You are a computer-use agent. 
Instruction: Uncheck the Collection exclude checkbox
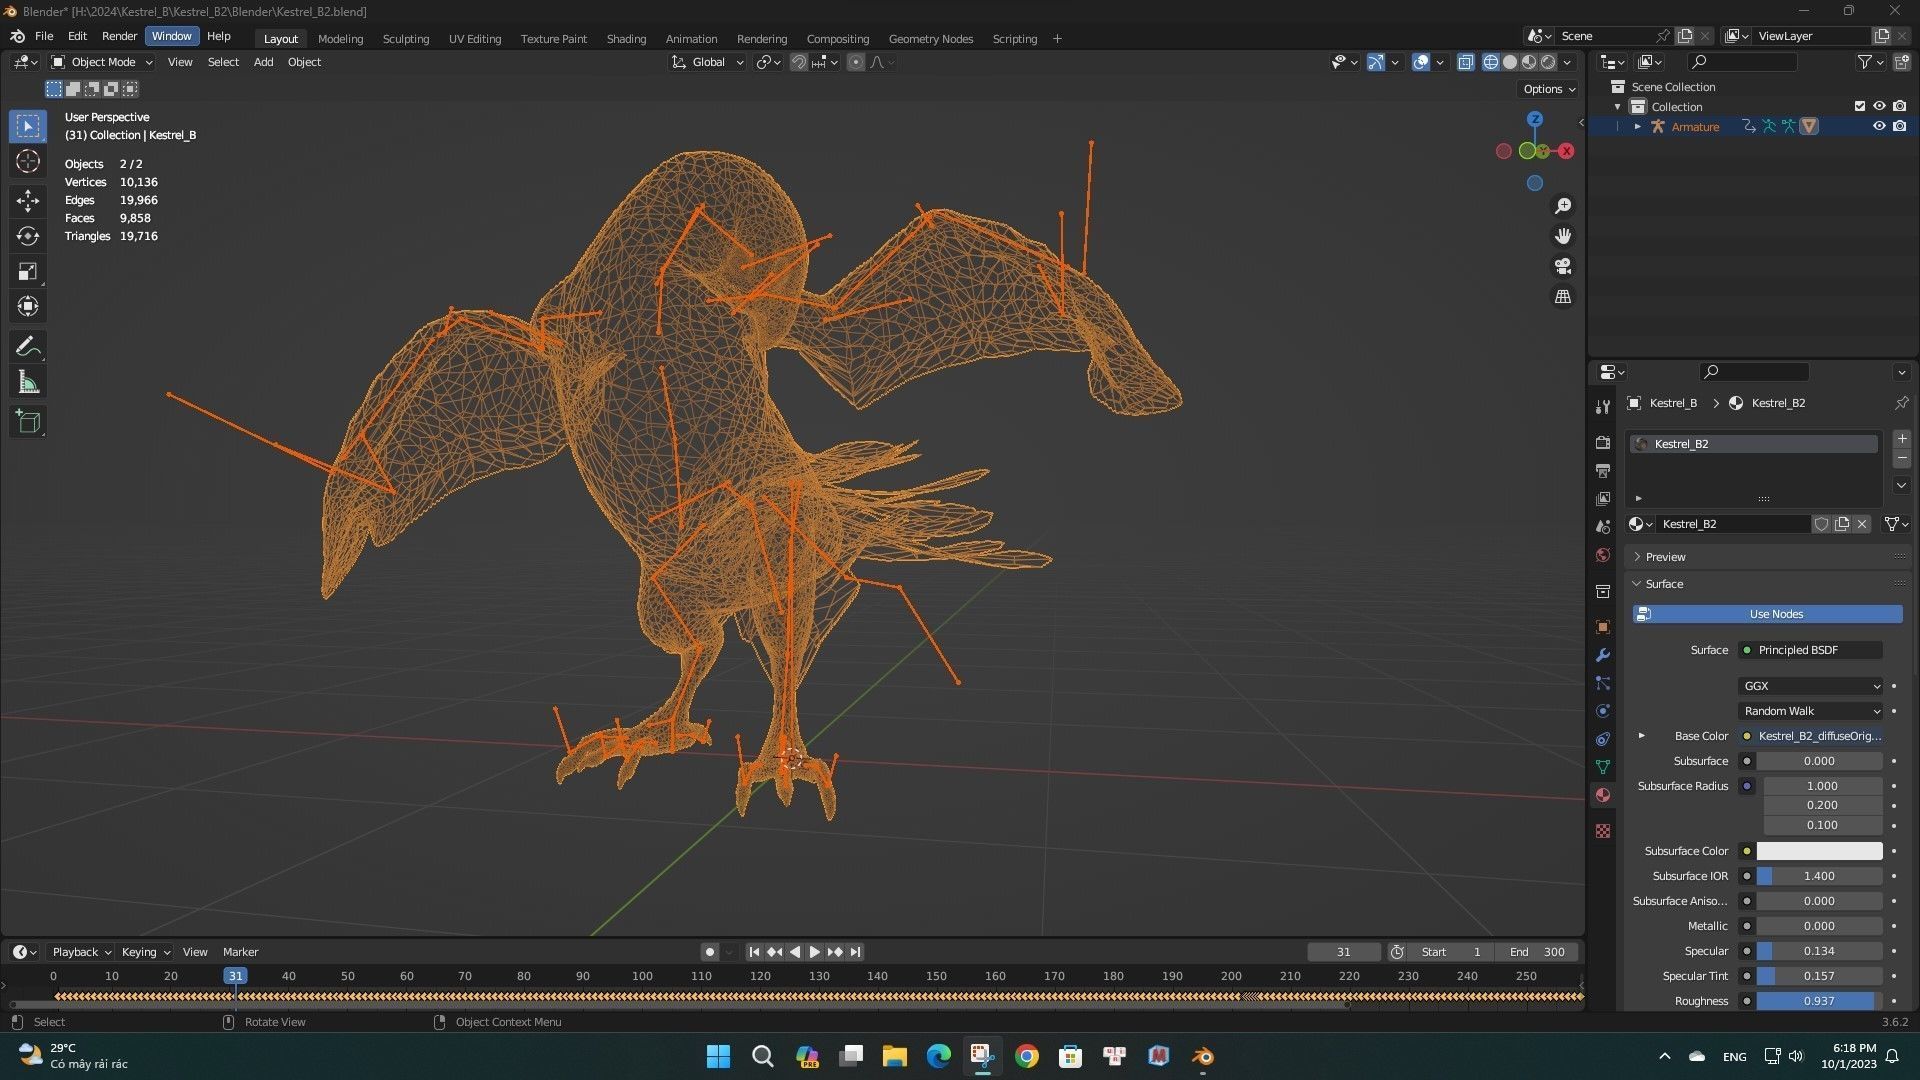1859,106
